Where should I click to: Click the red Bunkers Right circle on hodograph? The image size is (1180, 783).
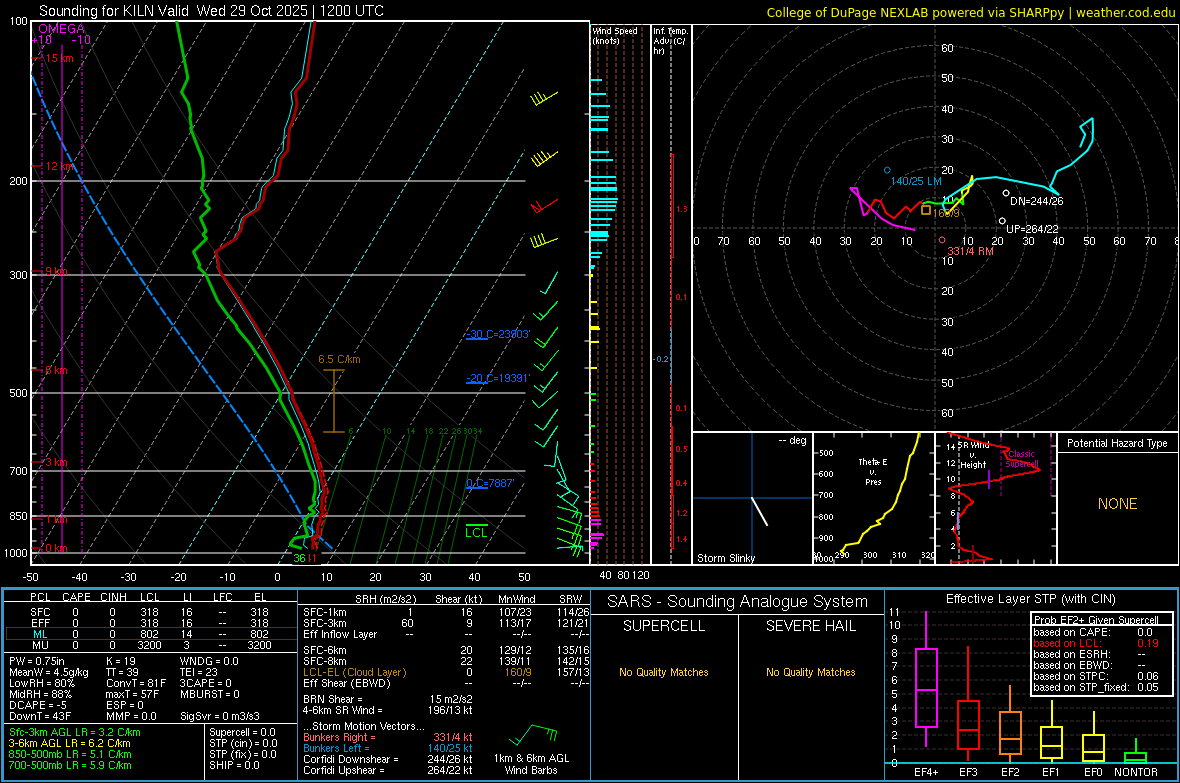[x=941, y=240]
